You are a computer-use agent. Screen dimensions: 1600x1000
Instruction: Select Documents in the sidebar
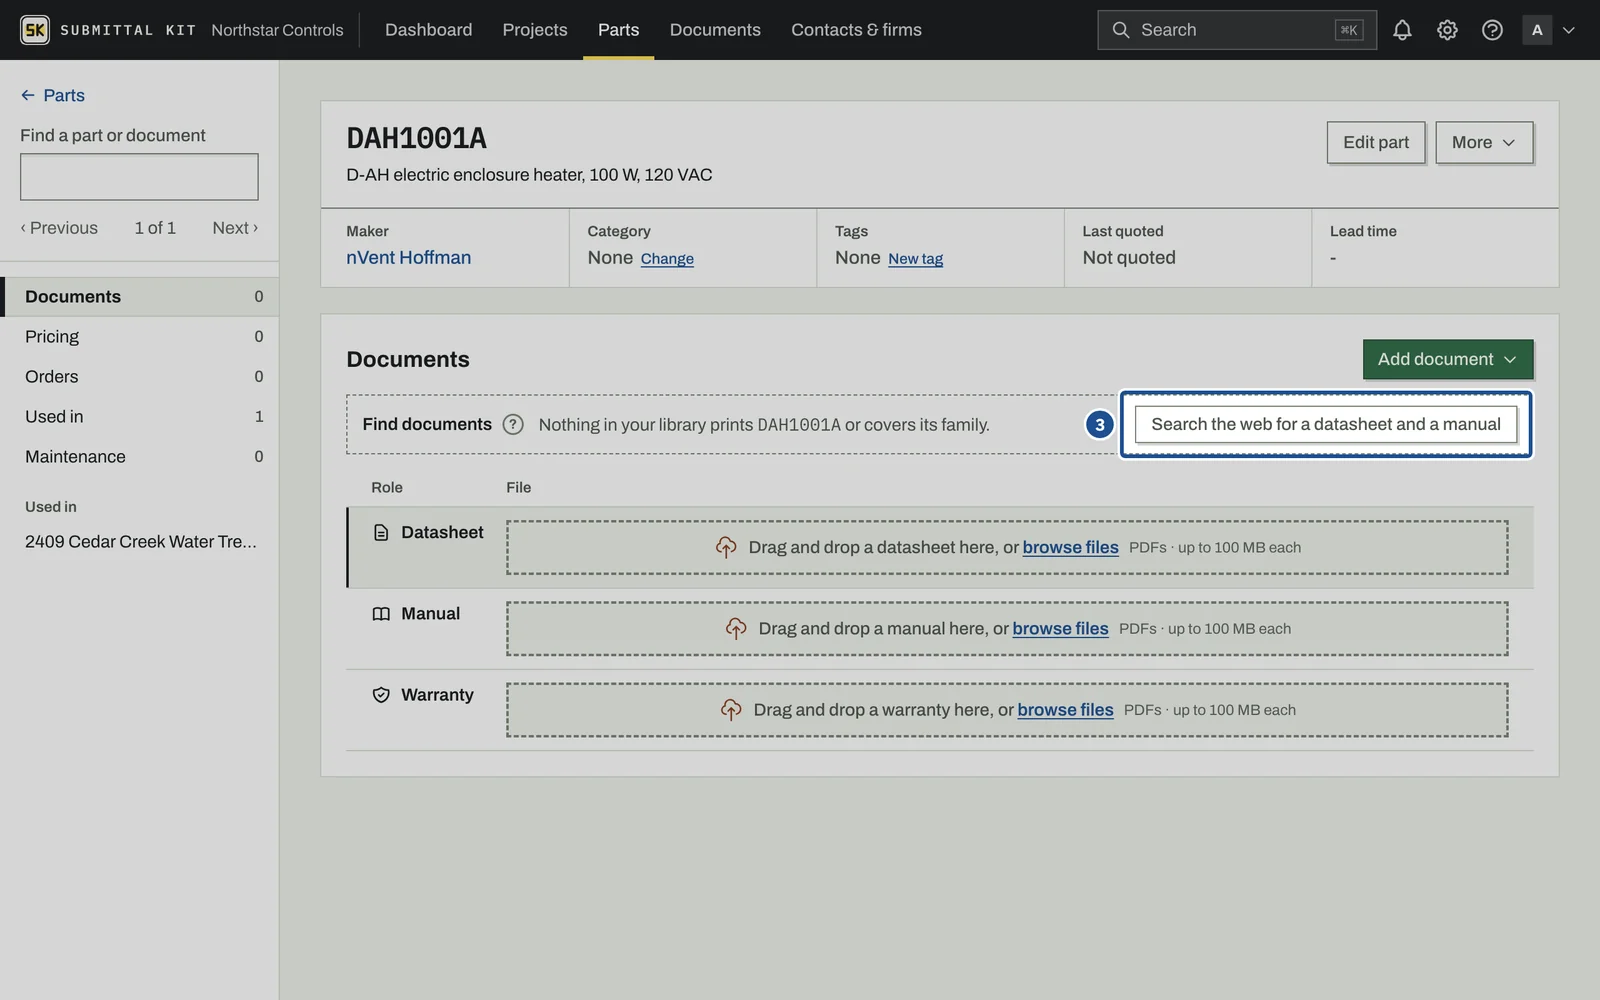click(140, 297)
